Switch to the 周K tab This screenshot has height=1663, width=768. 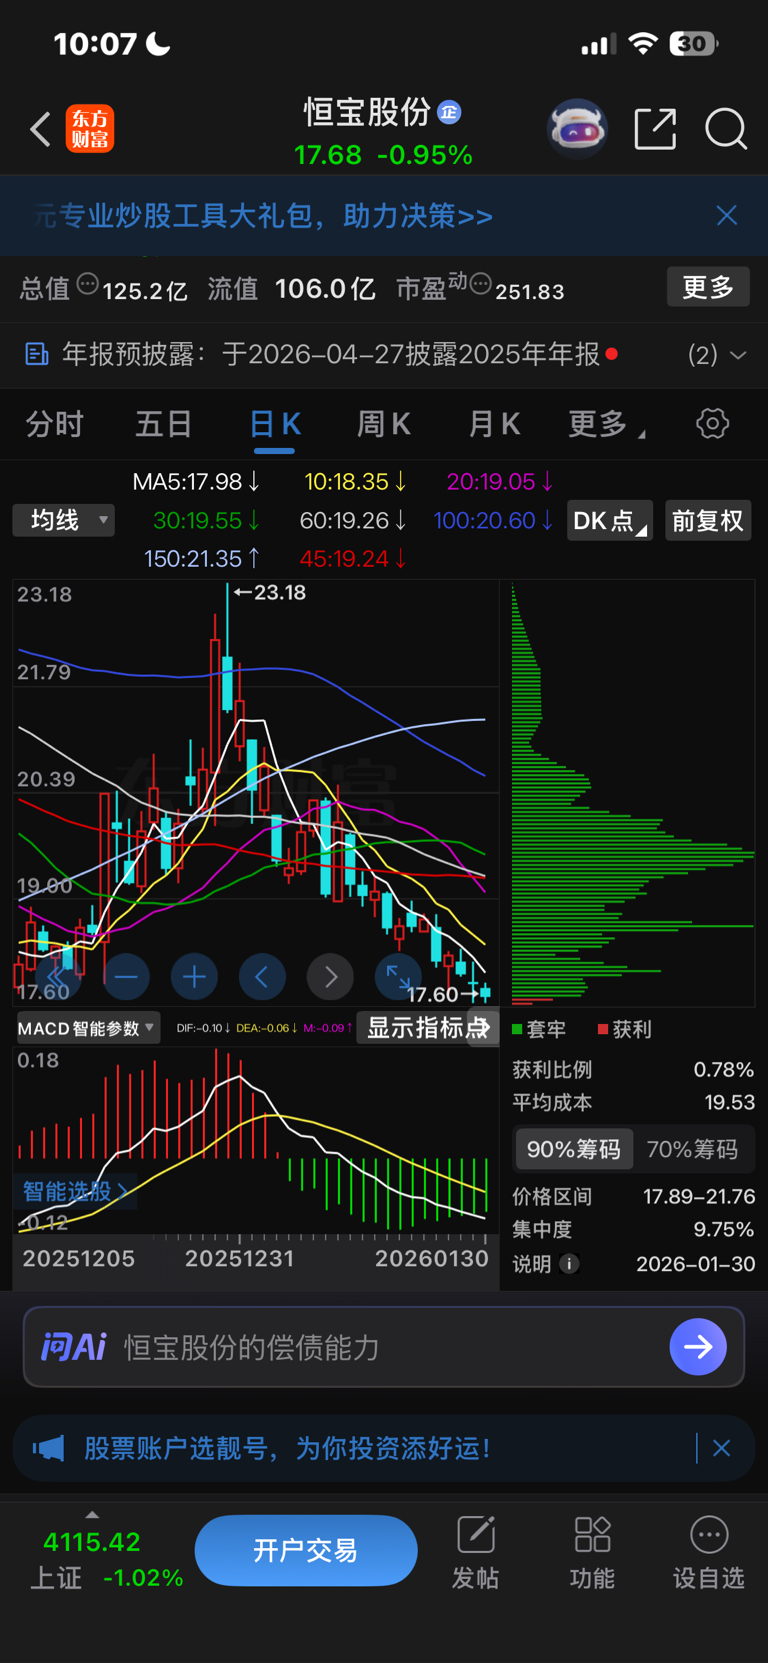click(384, 424)
